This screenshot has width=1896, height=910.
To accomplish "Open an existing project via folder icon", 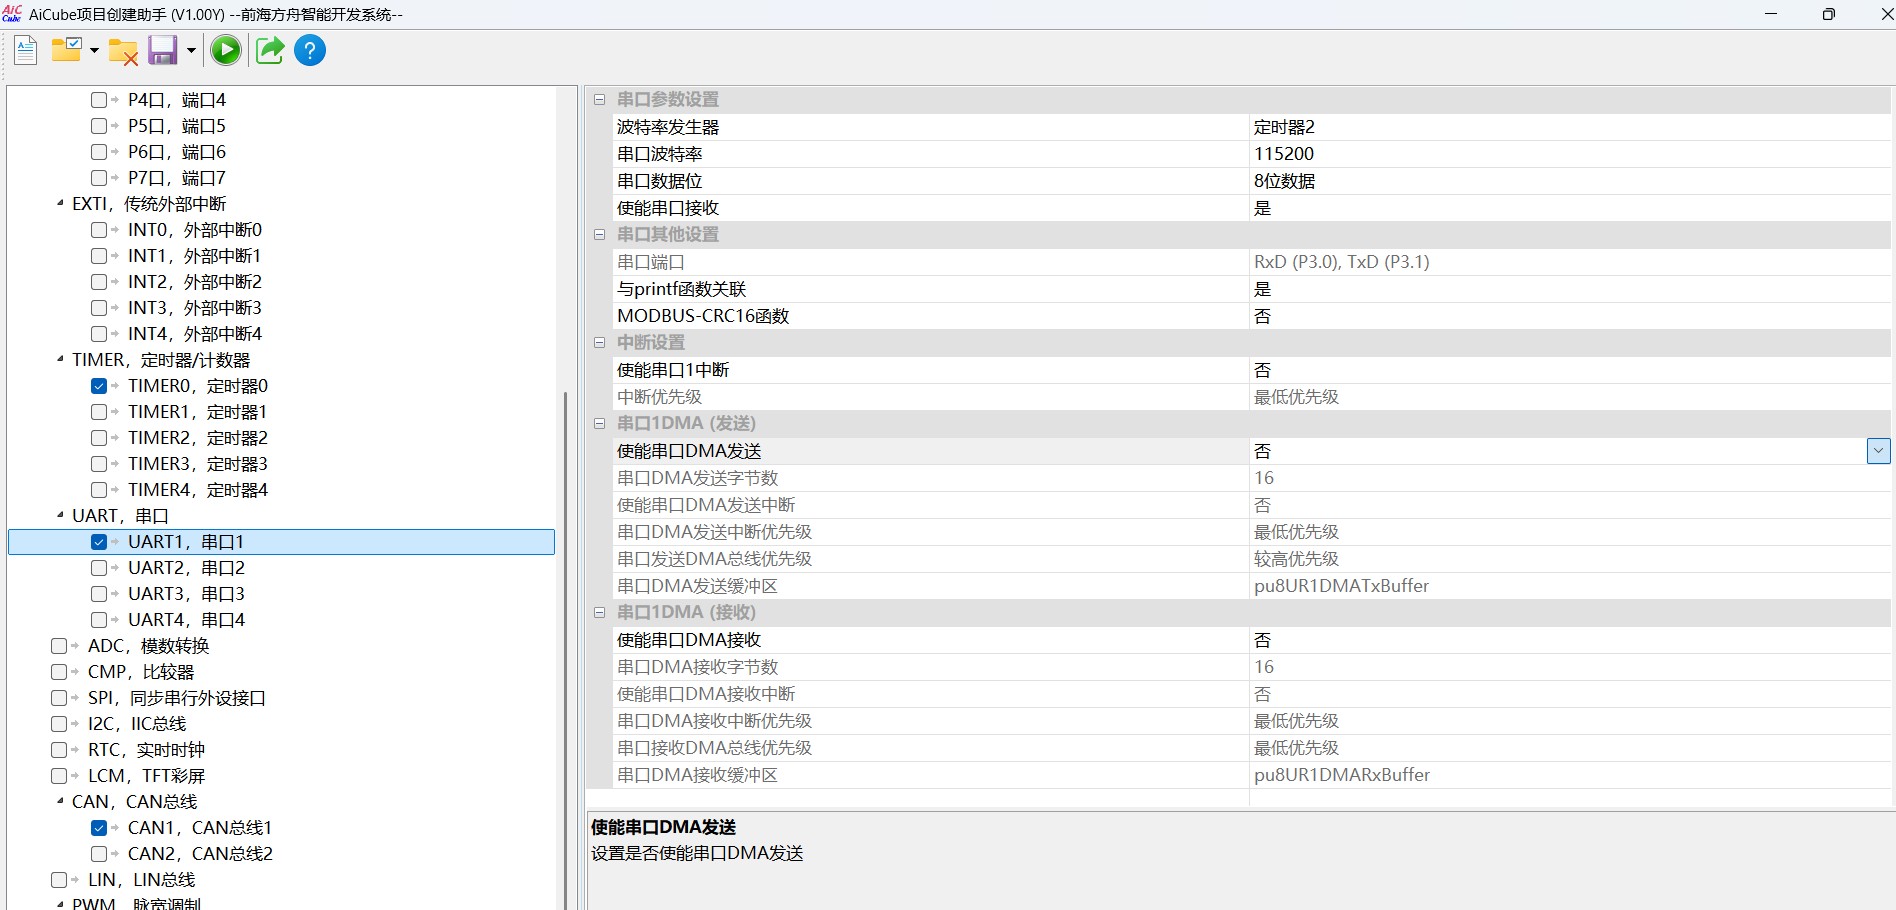I will click(x=66, y=50).
